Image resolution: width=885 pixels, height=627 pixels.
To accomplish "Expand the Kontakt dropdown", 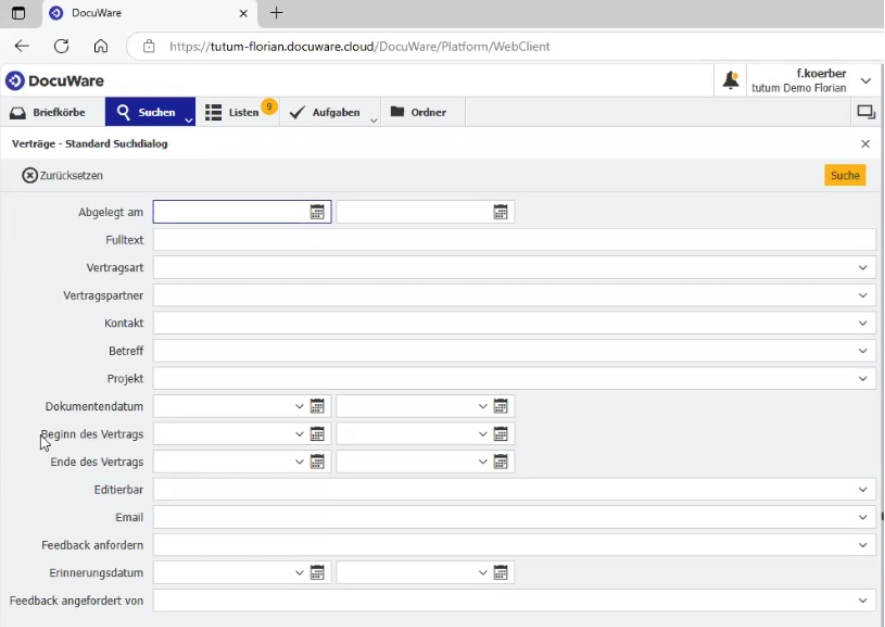I will [862, 323].
